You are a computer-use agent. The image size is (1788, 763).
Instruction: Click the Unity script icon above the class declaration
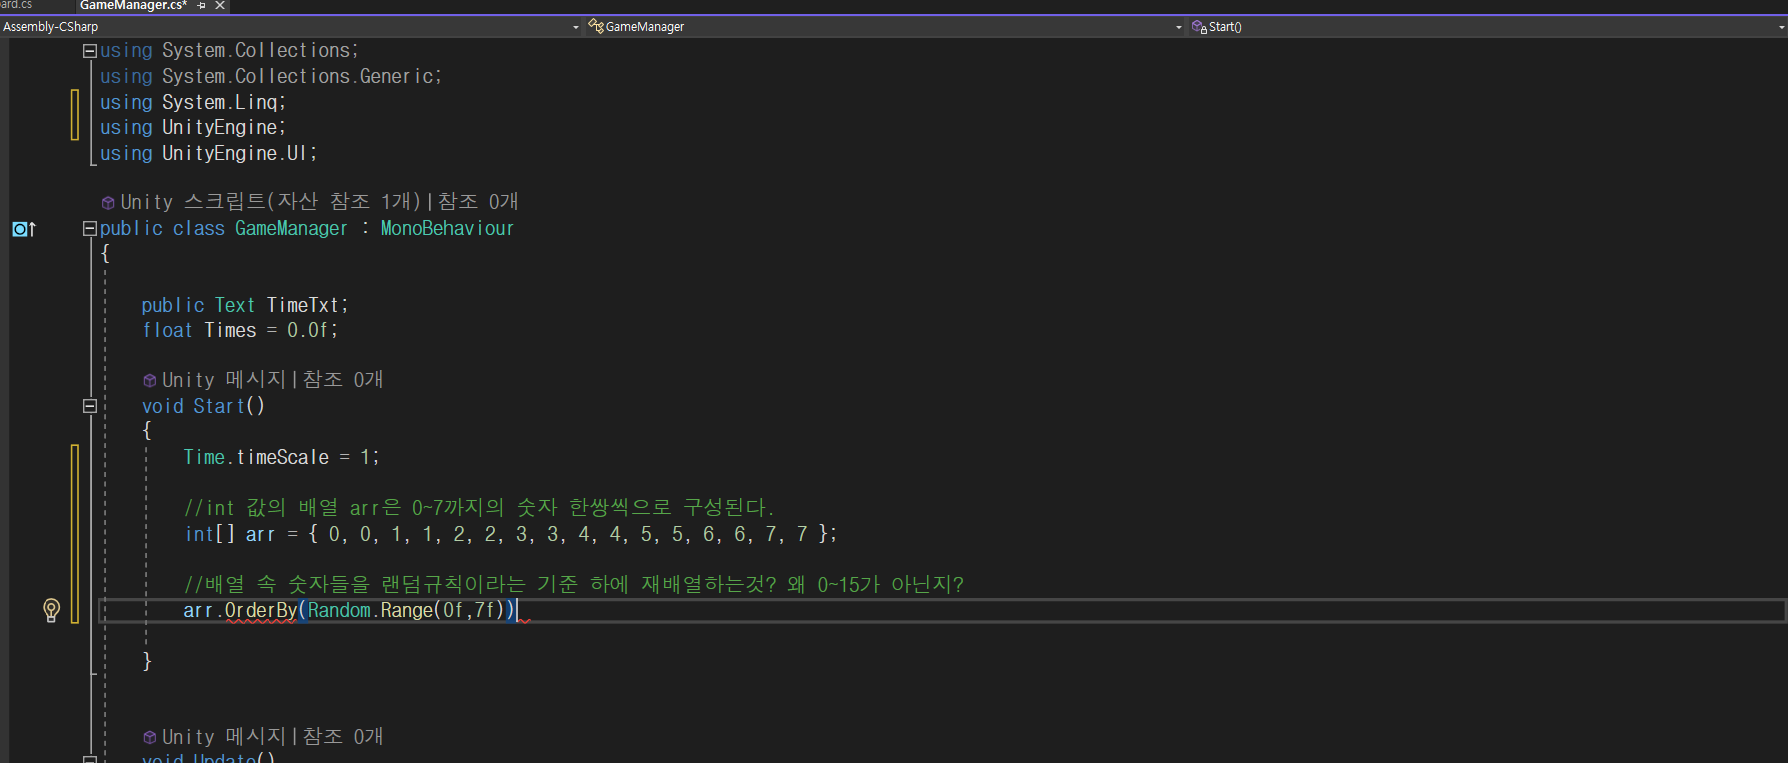(108, 203)
